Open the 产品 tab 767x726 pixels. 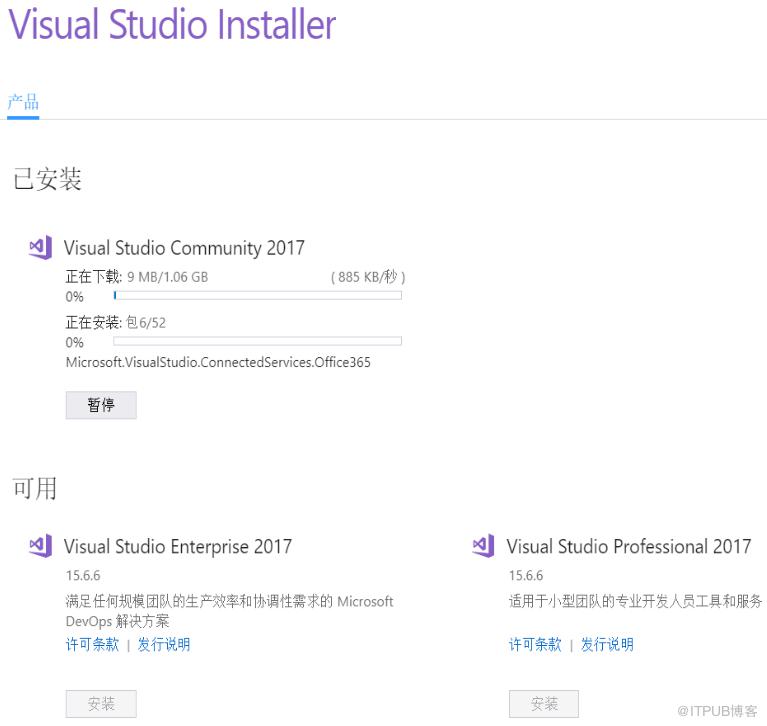click(x=23, y=102)
